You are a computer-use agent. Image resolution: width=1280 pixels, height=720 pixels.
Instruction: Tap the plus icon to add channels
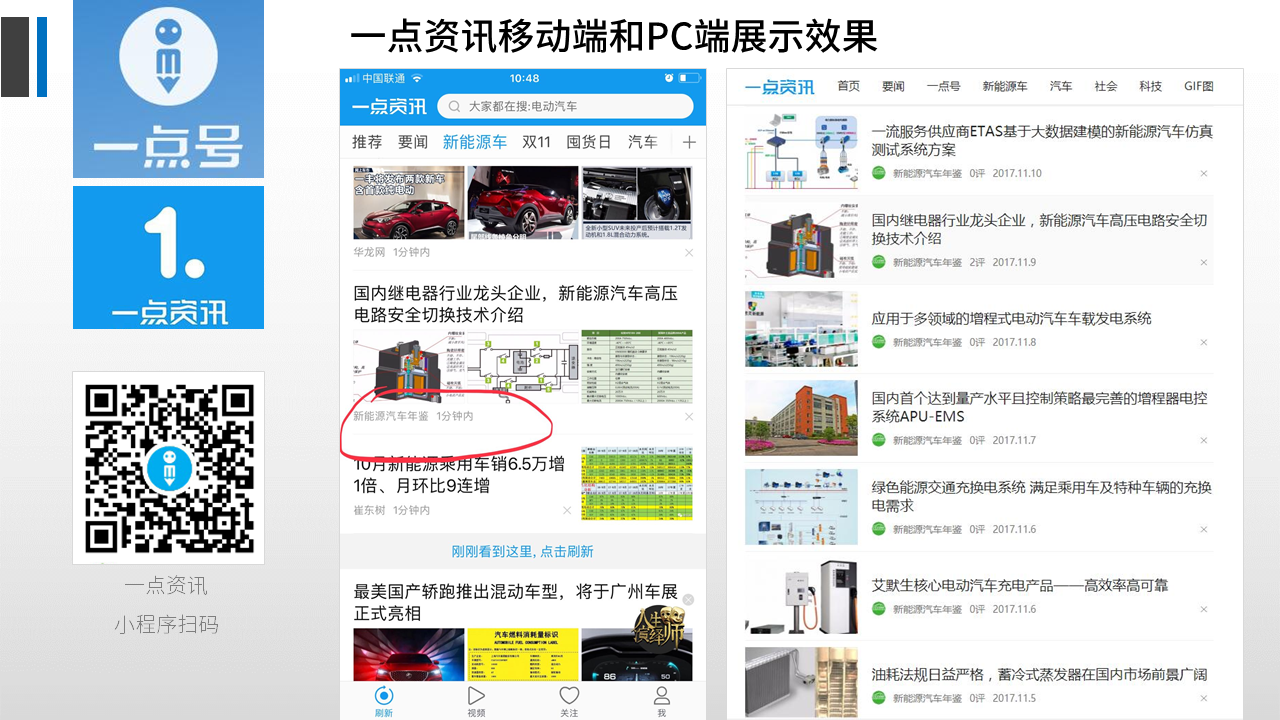[x=689, y=142]
